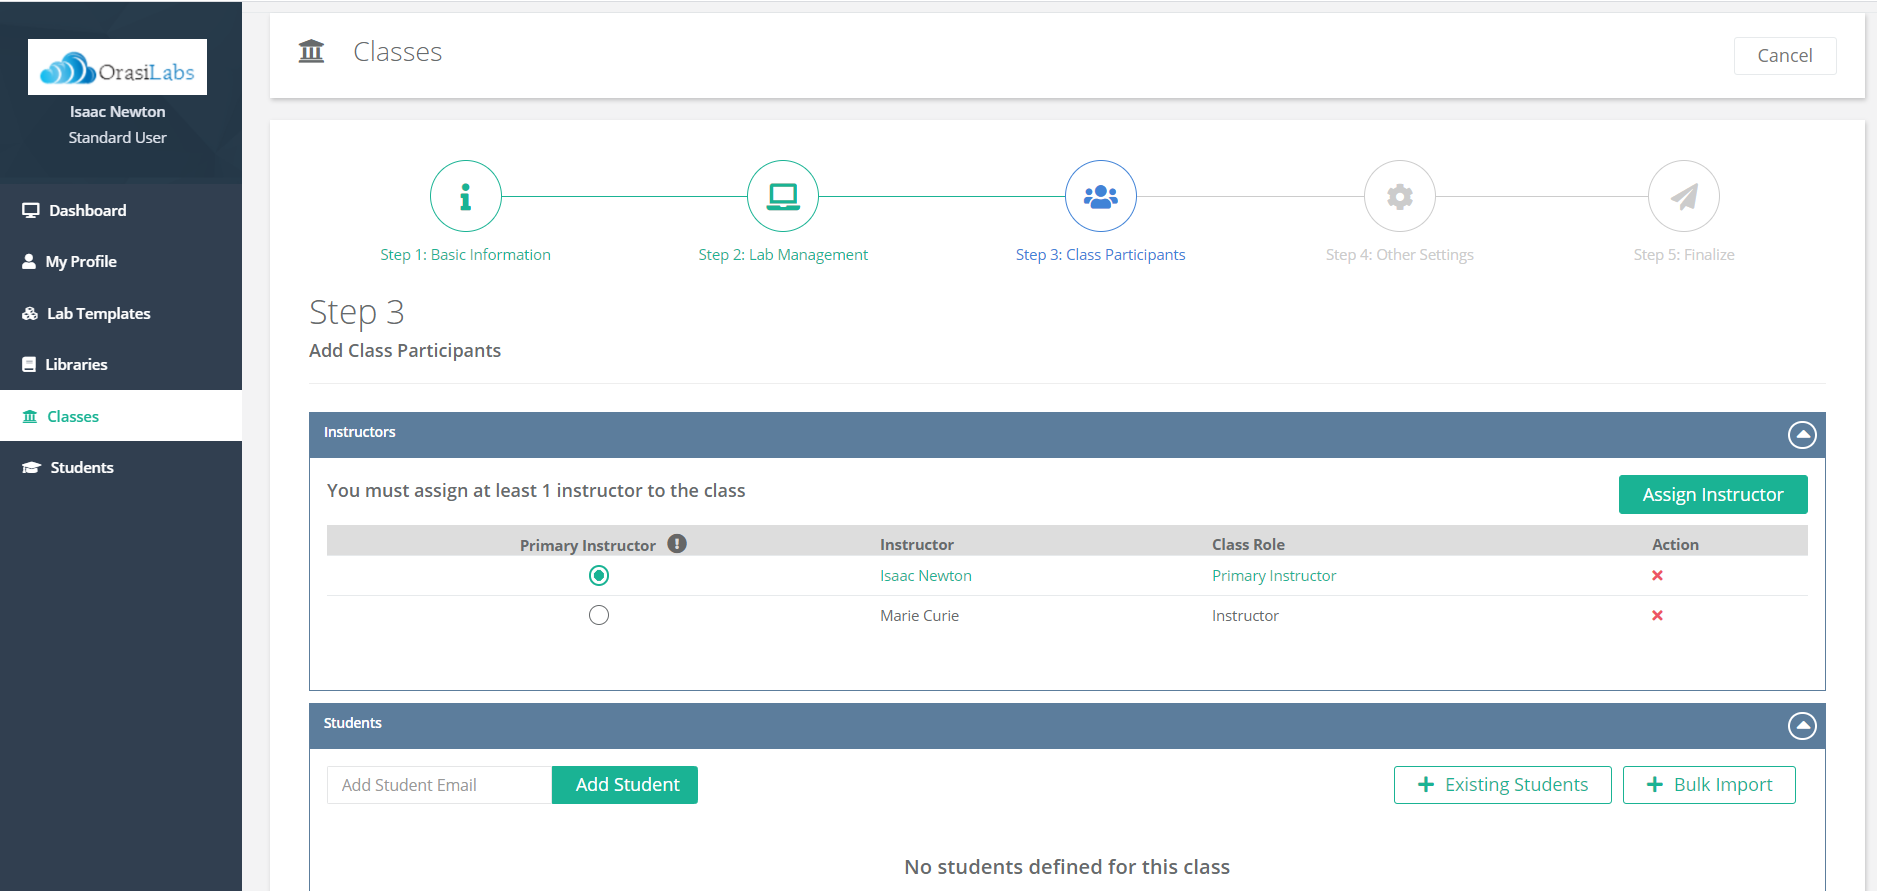Open Isaac Newton instructor link
1877x891 pixels.
click(926, 576)
